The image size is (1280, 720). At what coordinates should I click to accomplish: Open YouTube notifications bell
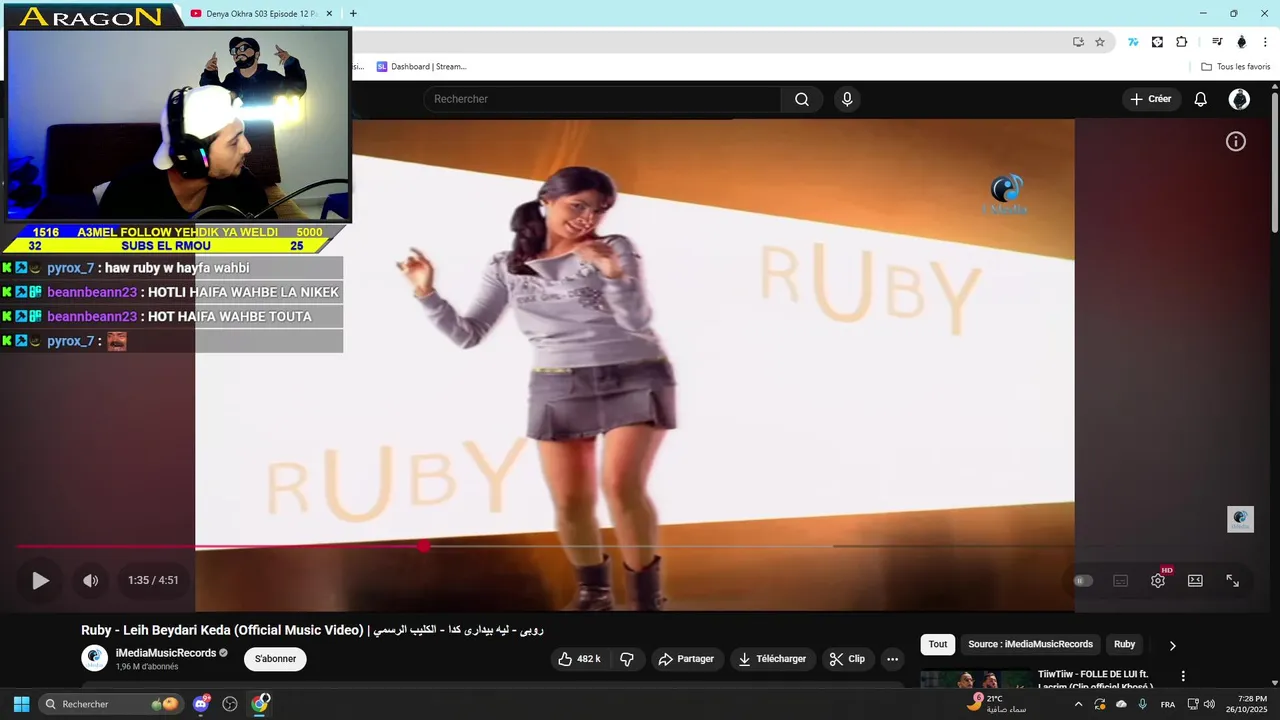pos(1201,99)
